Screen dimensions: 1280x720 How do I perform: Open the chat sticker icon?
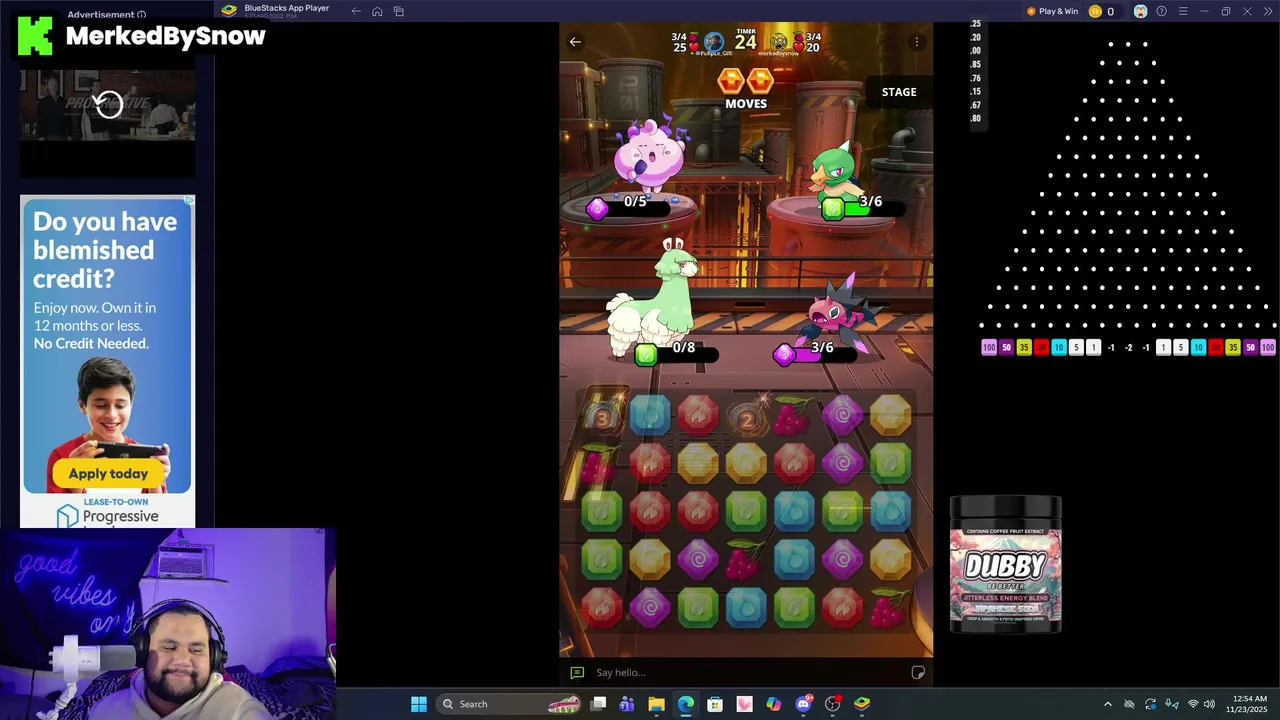[918, 672]
